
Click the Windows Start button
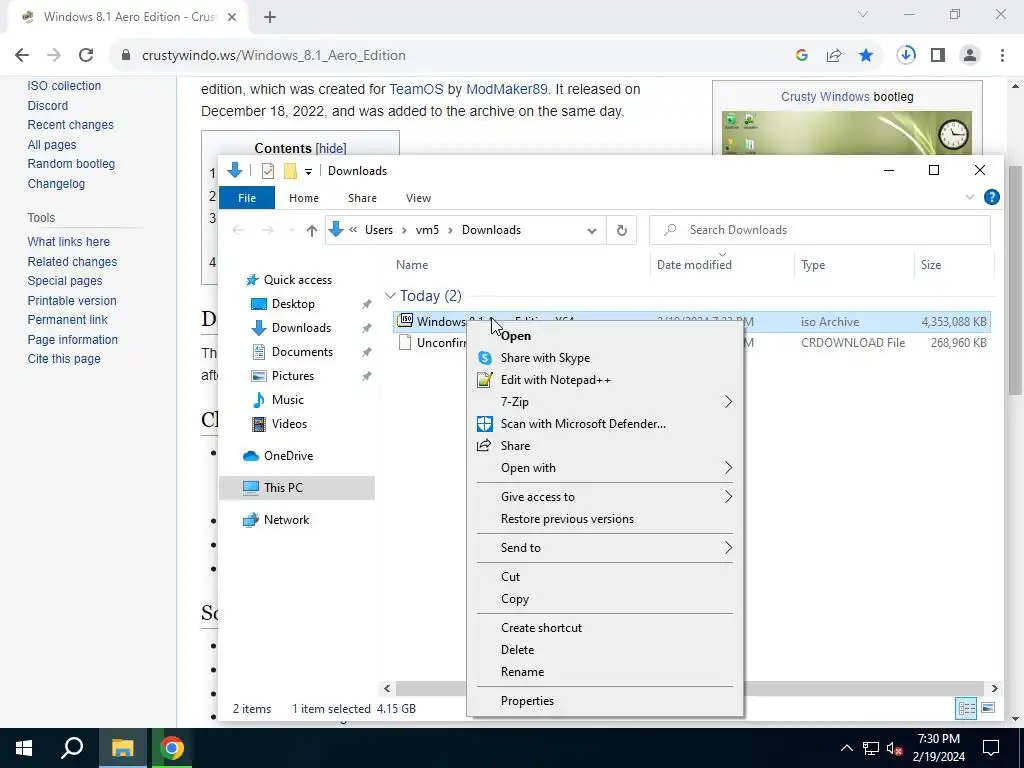coord(24,748)
